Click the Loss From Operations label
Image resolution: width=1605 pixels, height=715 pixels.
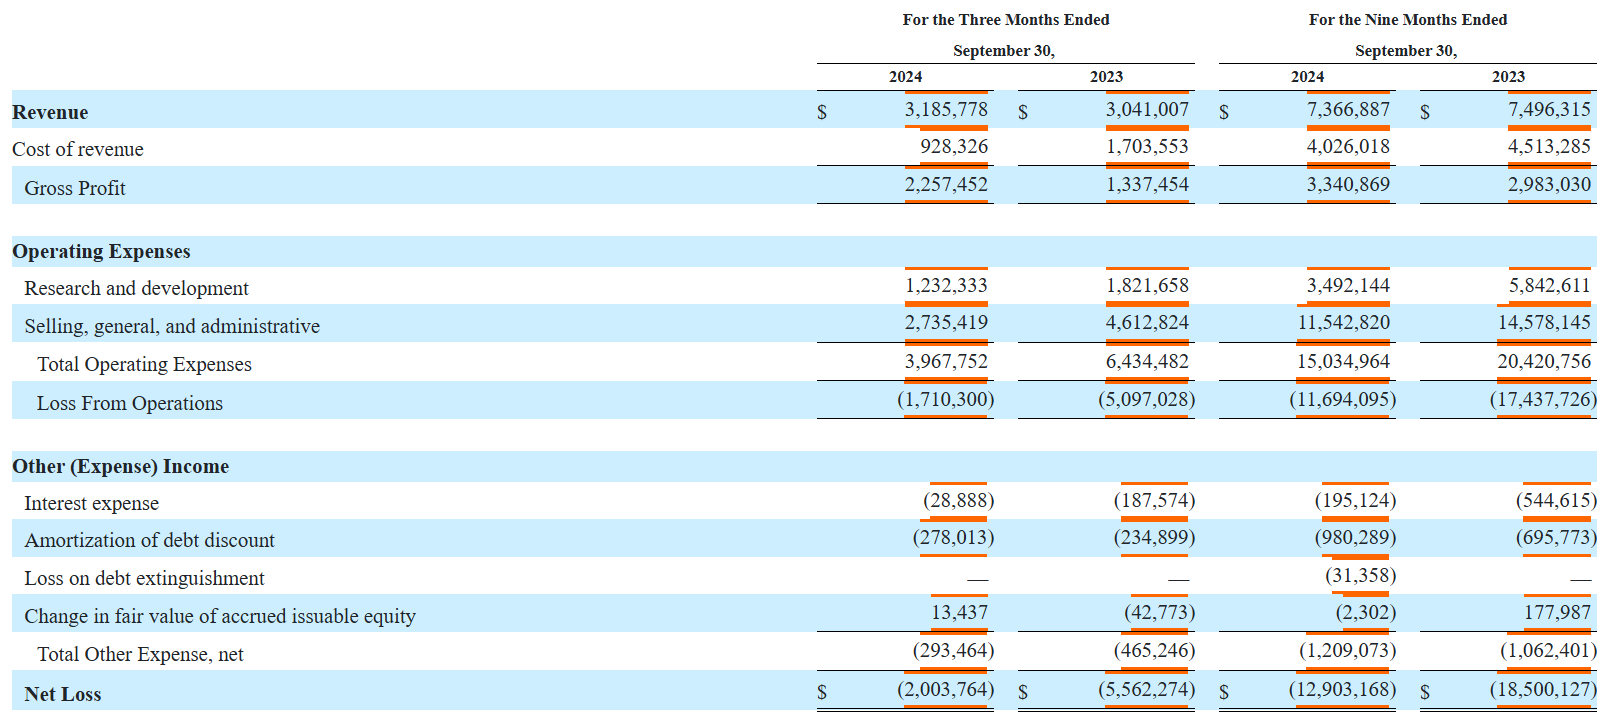coord(130,403)
